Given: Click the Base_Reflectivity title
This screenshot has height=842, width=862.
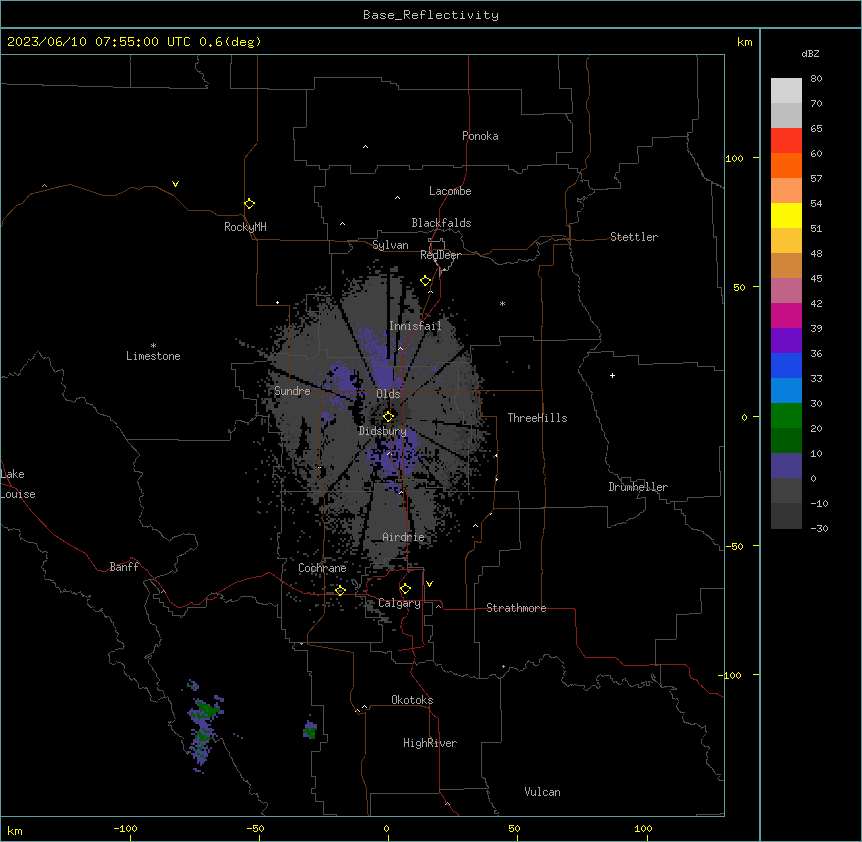Looking at the screenshot, I should tap(431, 15).
